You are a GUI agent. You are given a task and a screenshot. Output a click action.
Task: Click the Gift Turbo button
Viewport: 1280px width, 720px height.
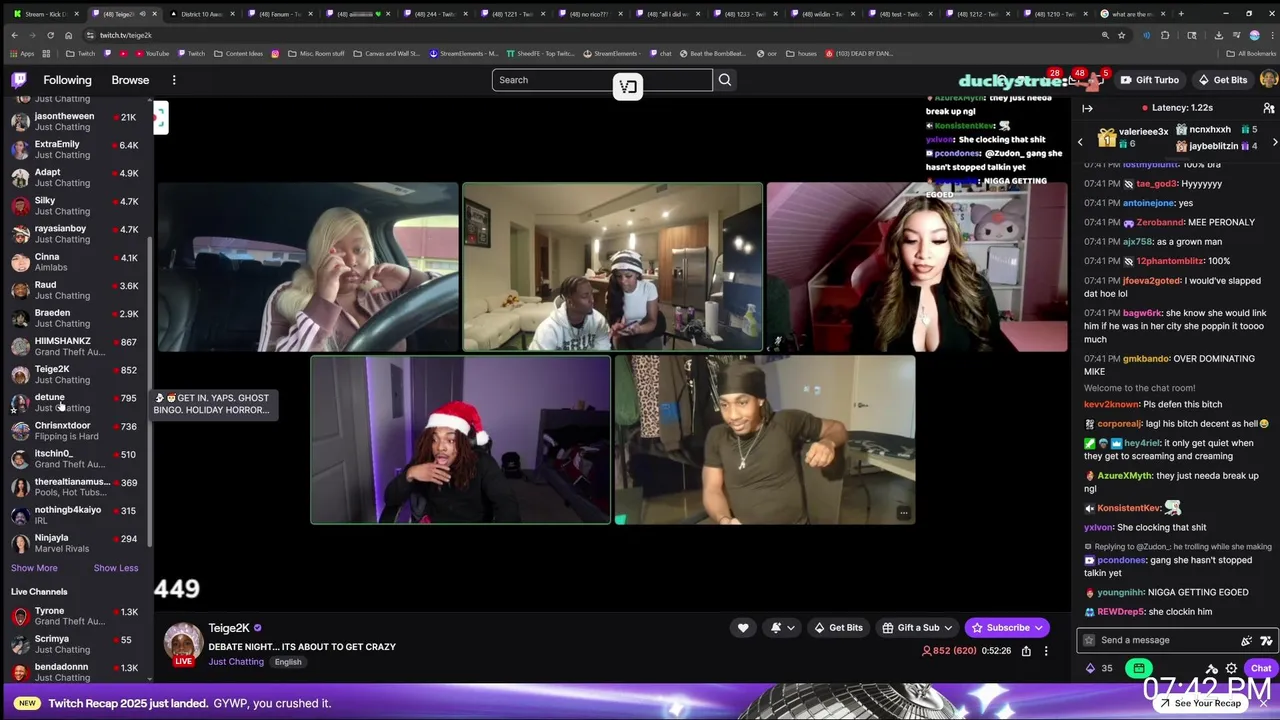[1150, 80]
